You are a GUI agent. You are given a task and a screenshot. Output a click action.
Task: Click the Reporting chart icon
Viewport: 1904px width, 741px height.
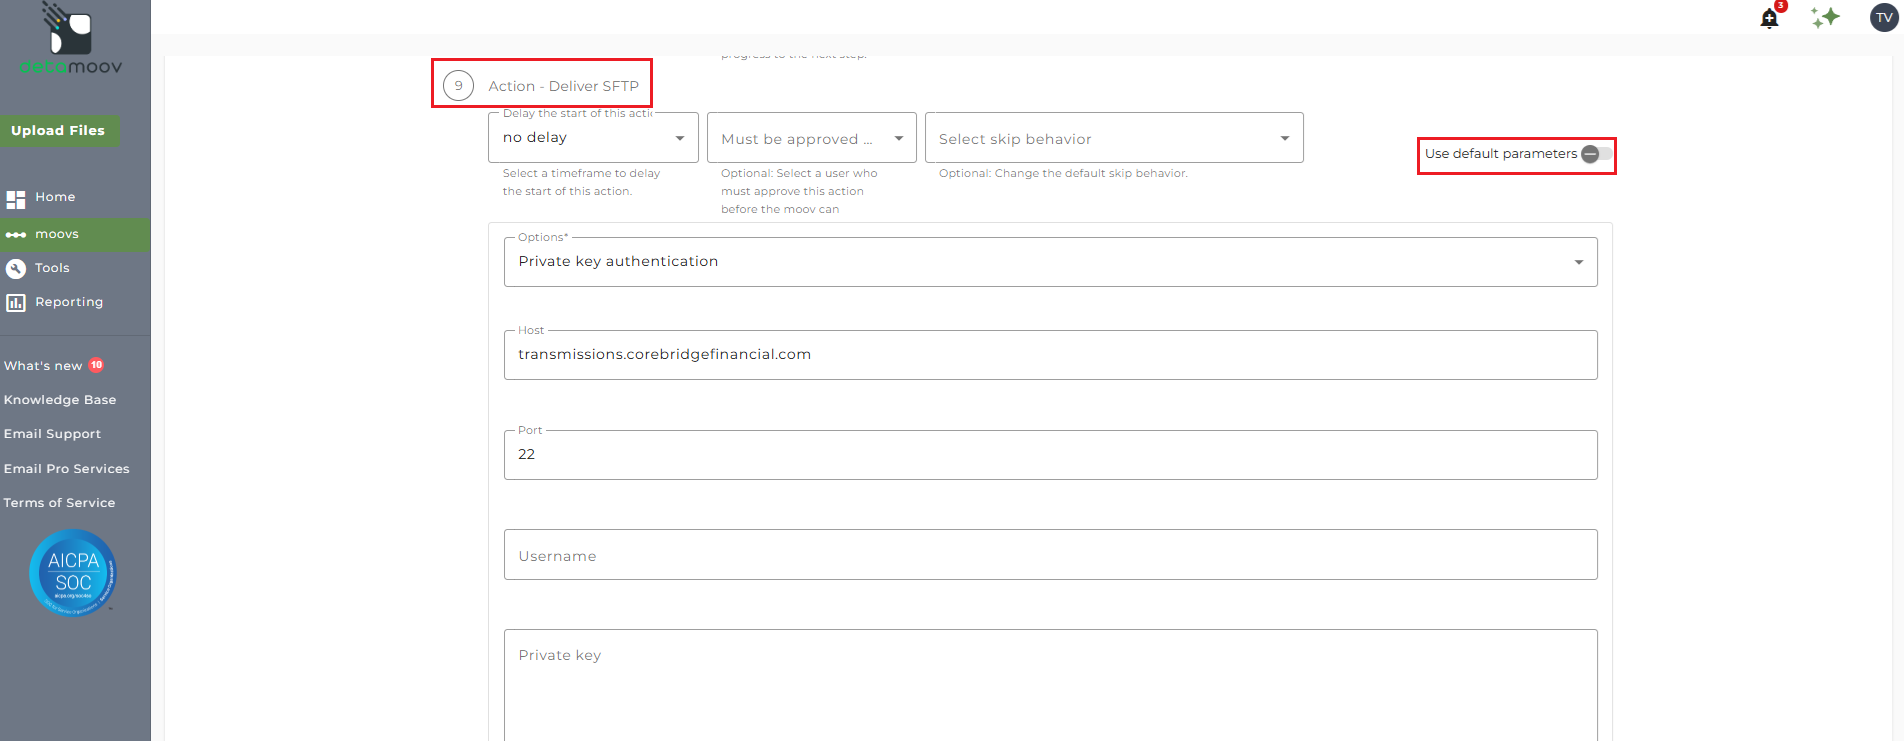click(16, 302)
